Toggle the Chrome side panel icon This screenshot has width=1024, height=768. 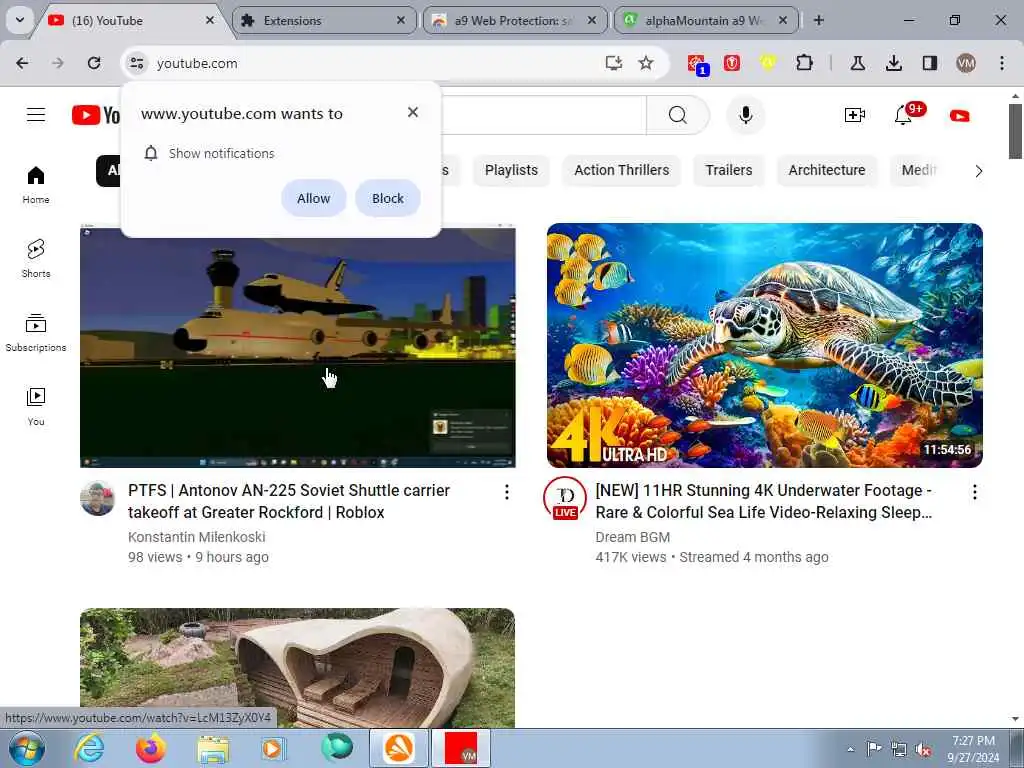click(929, 63)
